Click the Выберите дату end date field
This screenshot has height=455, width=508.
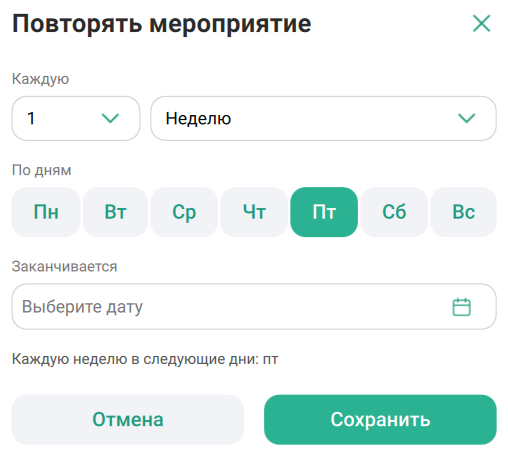pyautogui.click(x=254, y=307)
